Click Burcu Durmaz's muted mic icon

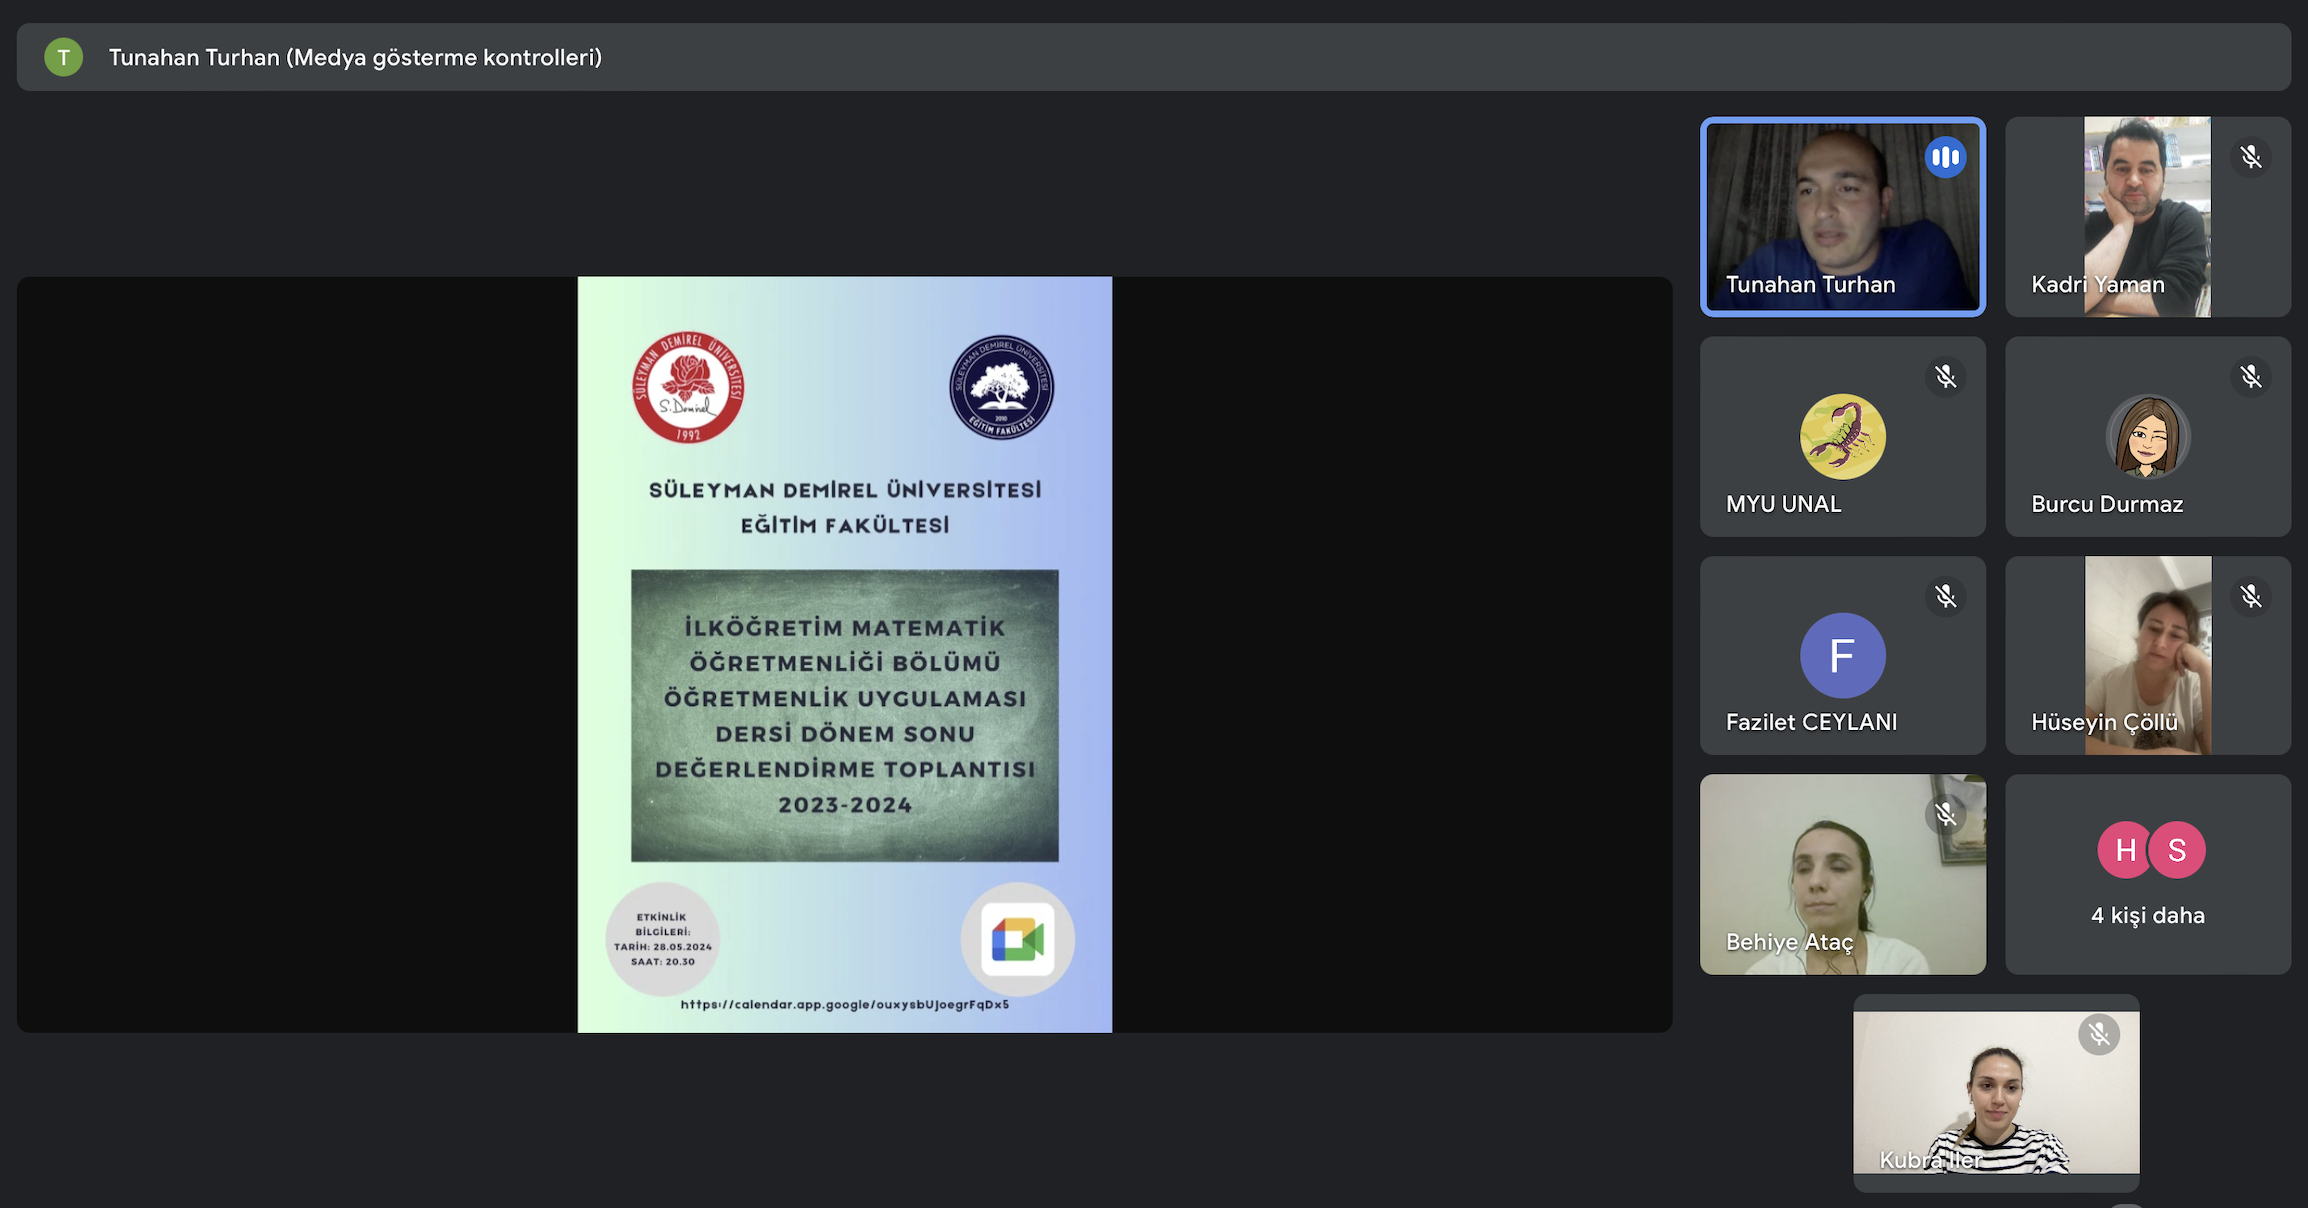(x=2251, y=377)
